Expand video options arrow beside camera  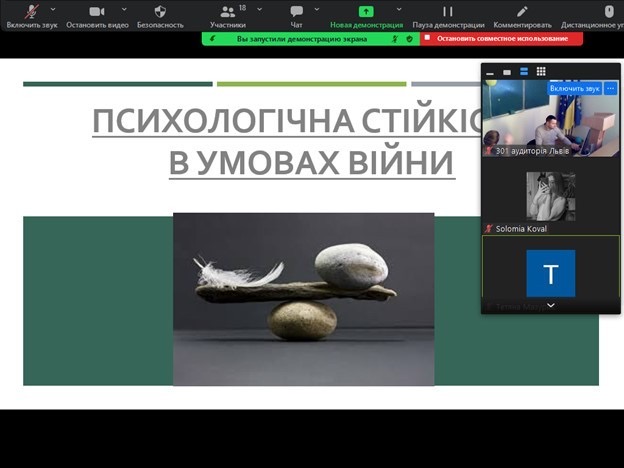click(124, 8)
